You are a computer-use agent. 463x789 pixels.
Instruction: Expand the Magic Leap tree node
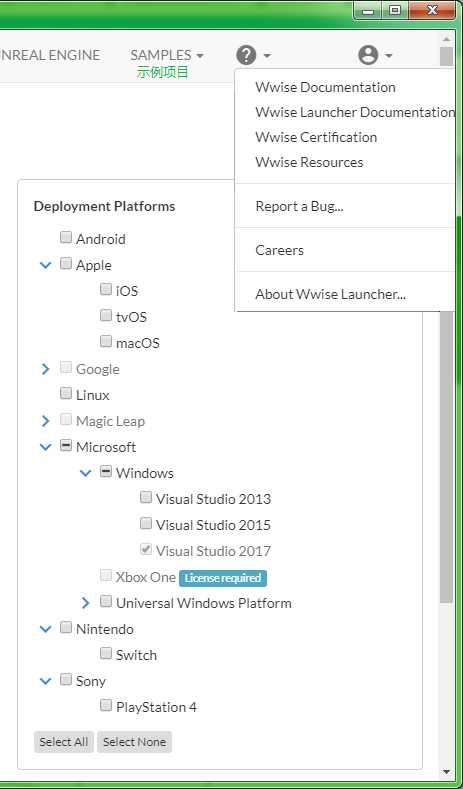(x=45, y=421)
